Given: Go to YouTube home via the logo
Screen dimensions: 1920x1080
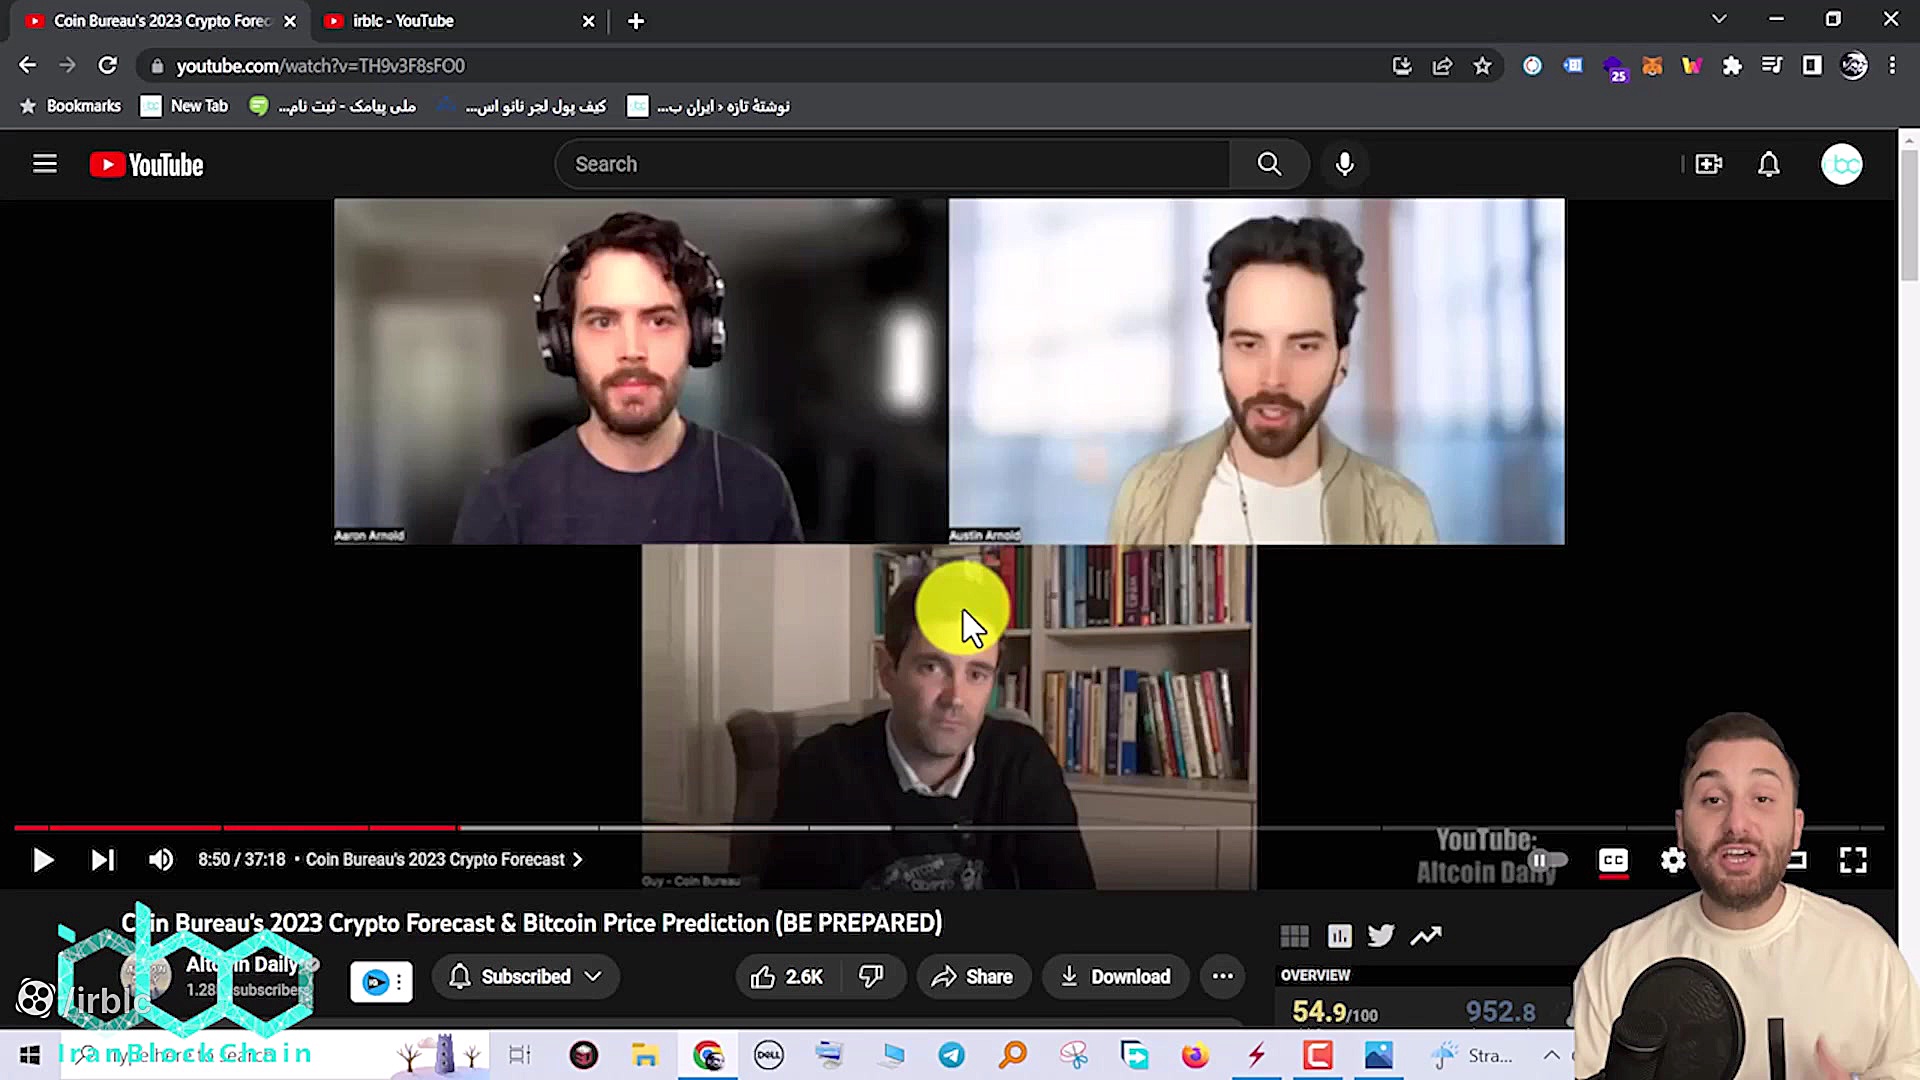Looking at the screenshot, I should coord(146,165).
